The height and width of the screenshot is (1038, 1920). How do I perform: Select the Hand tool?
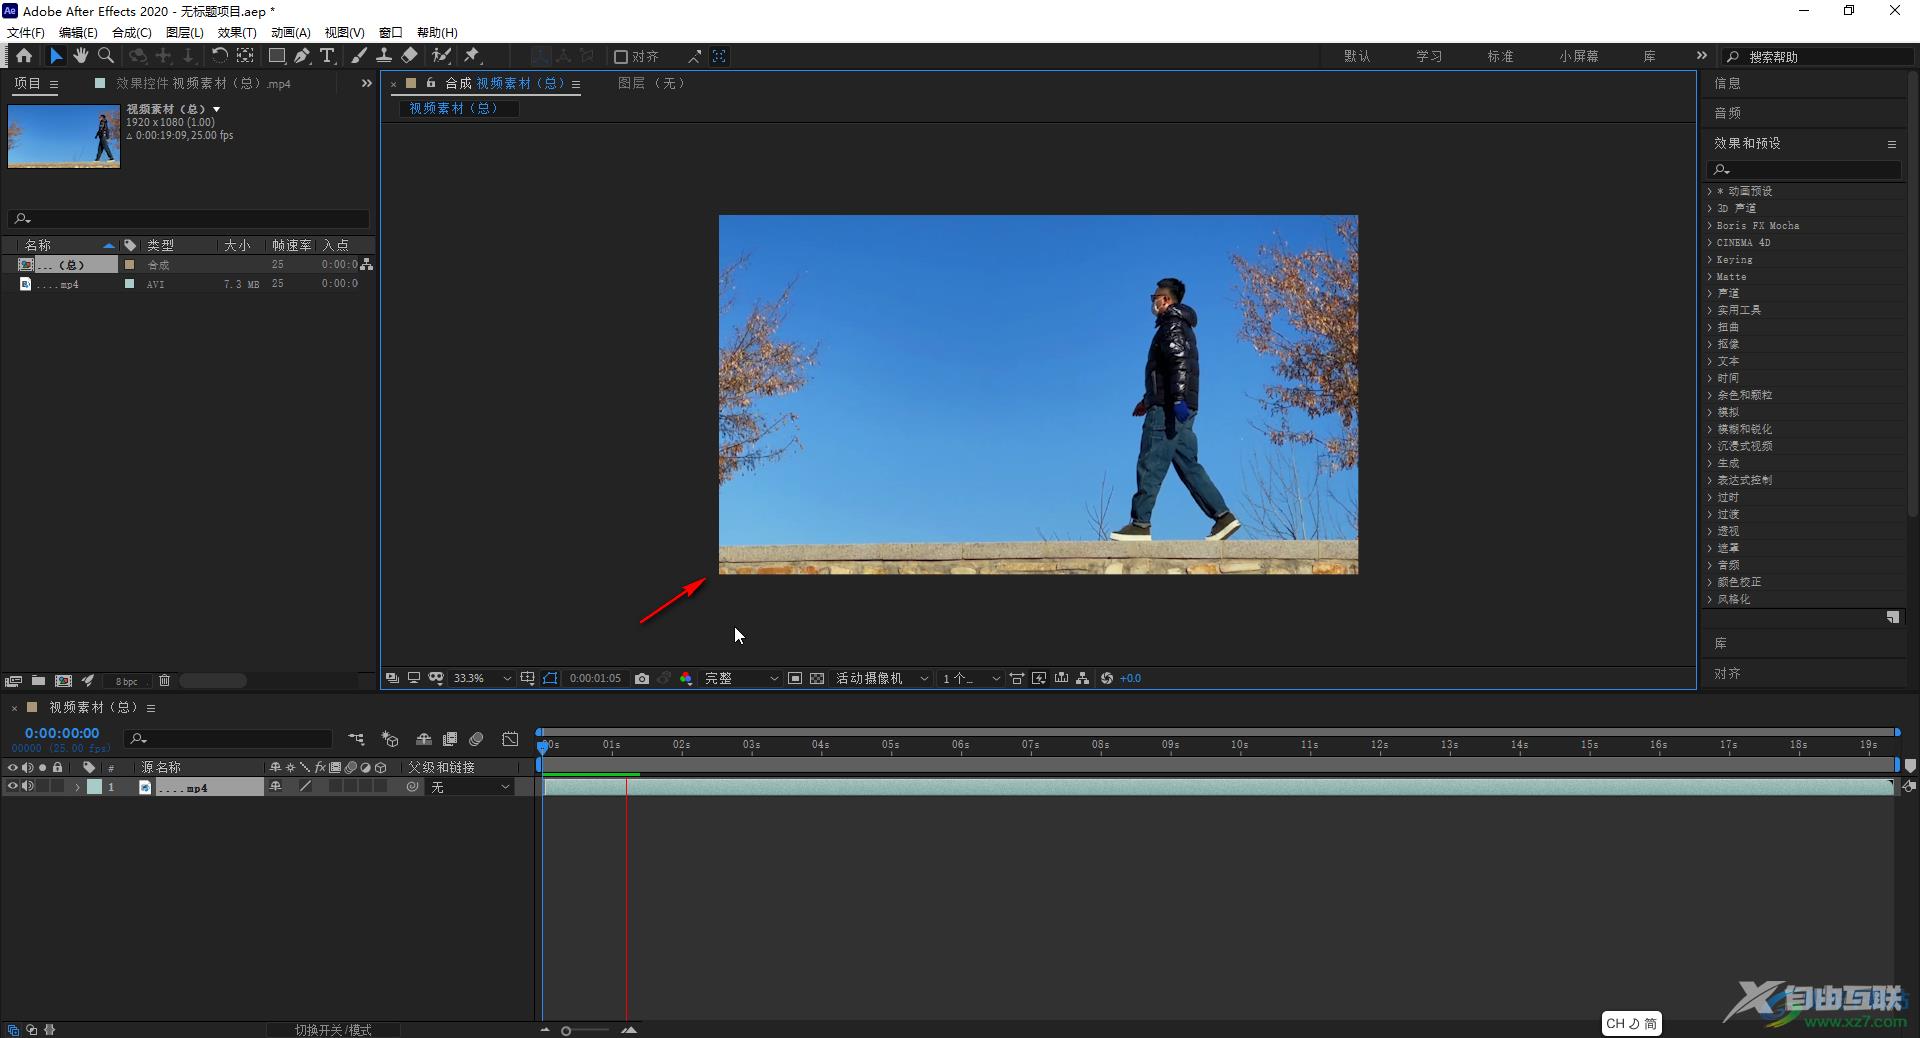(81, 56)
